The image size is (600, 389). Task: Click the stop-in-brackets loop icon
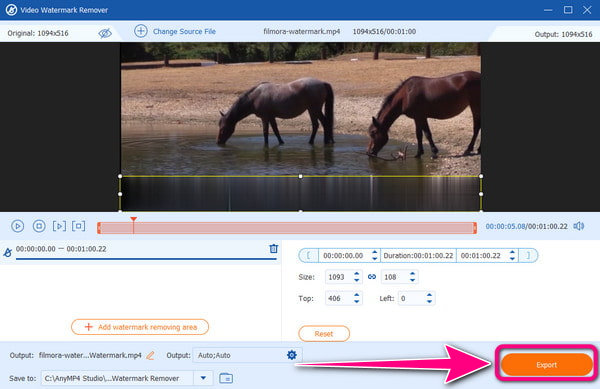click(78, 226)
